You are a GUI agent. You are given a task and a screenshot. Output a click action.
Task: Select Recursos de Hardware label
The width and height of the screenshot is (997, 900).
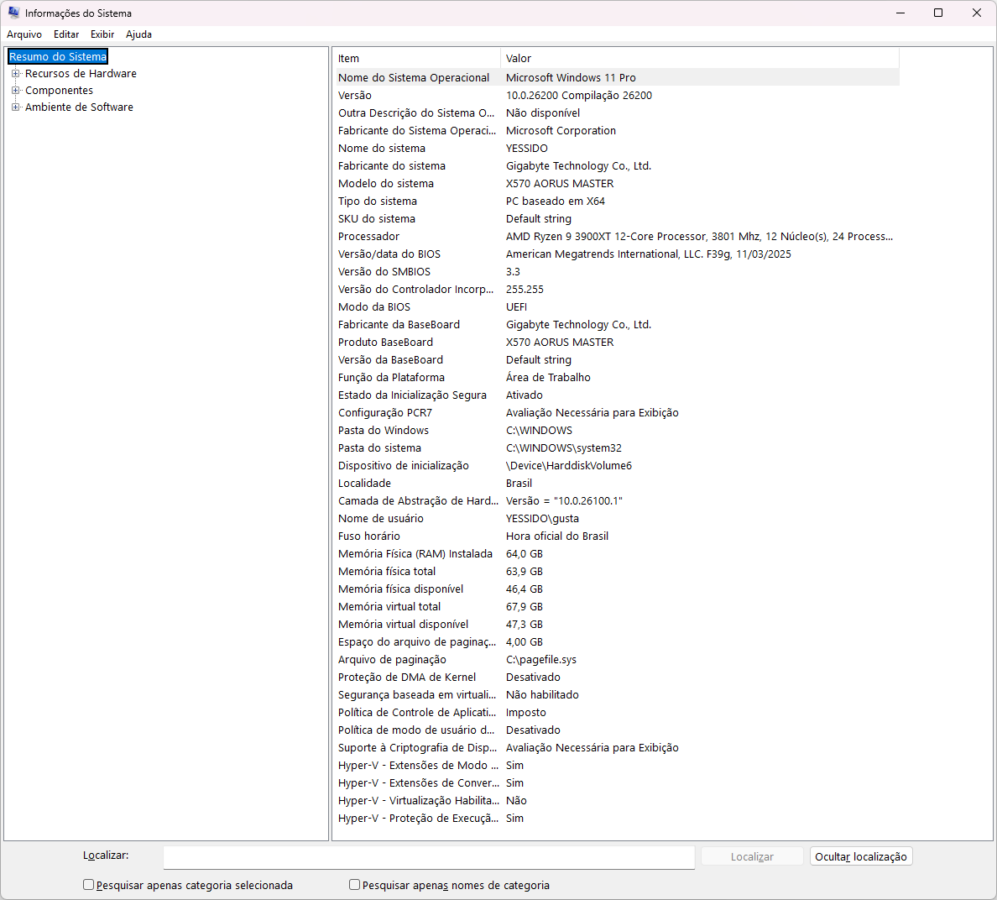point(81,73)
